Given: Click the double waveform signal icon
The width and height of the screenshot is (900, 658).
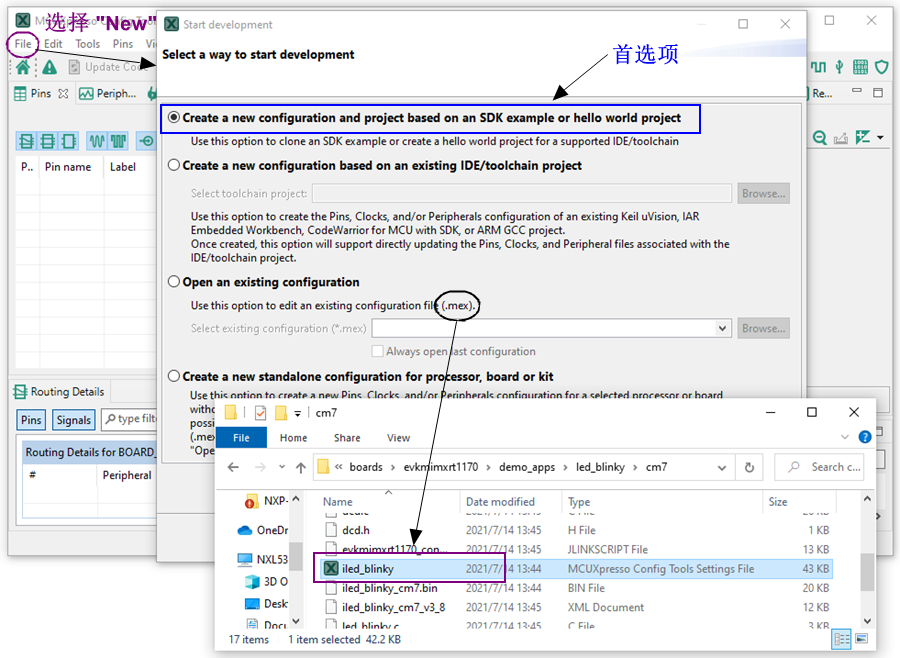Looking at the screenshot, I should pyautogui.click(x=118, y=141).
